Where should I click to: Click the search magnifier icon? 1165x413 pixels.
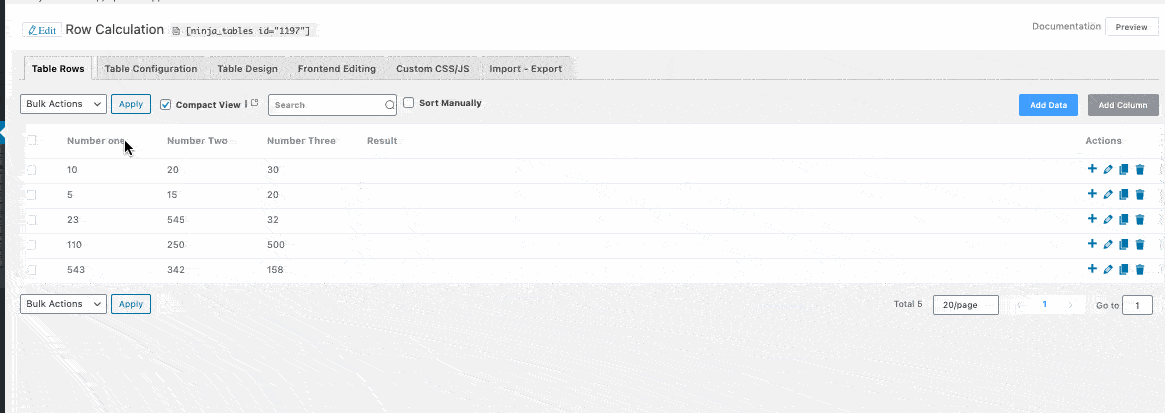point(390,104)
